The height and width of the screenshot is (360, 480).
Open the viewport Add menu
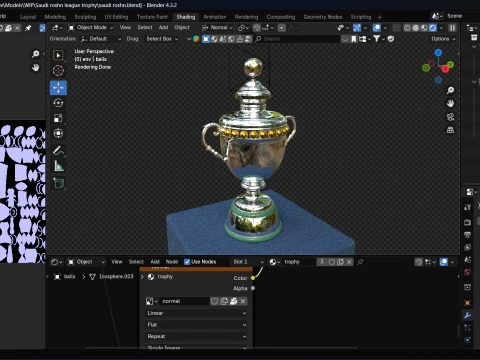click(163, 28)
